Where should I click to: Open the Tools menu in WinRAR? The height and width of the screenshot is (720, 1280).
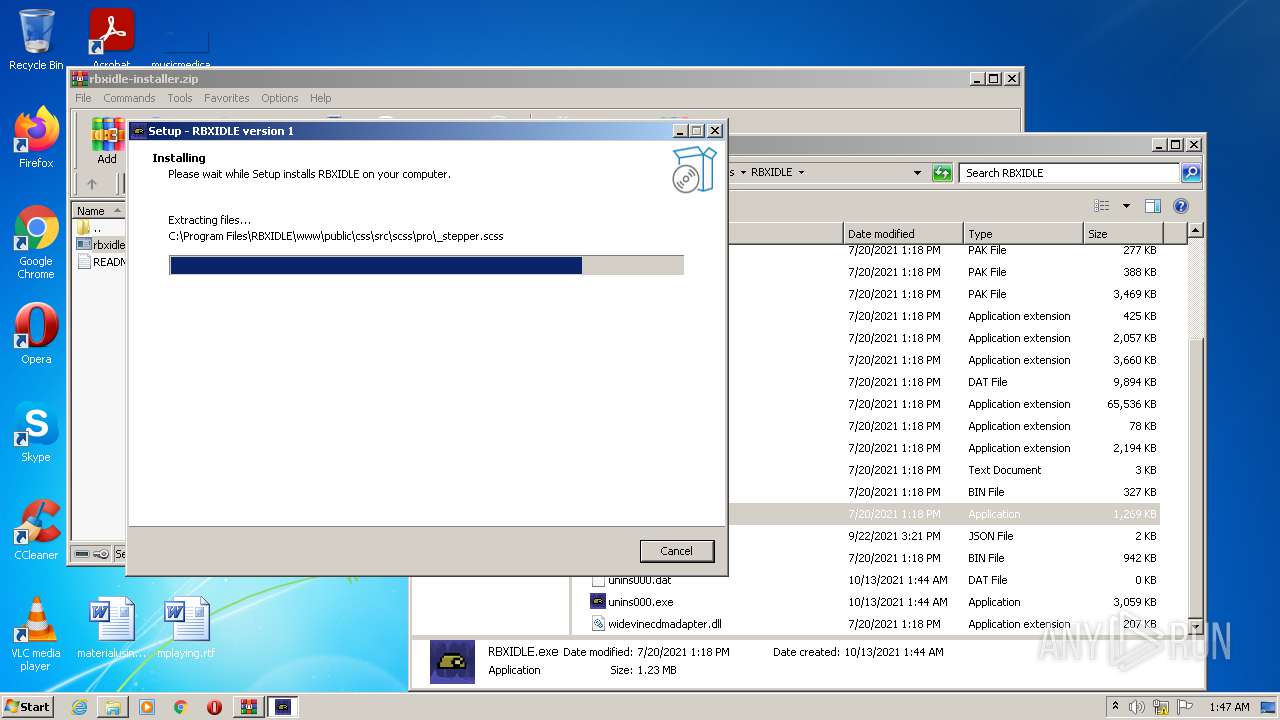pos(180,98)
